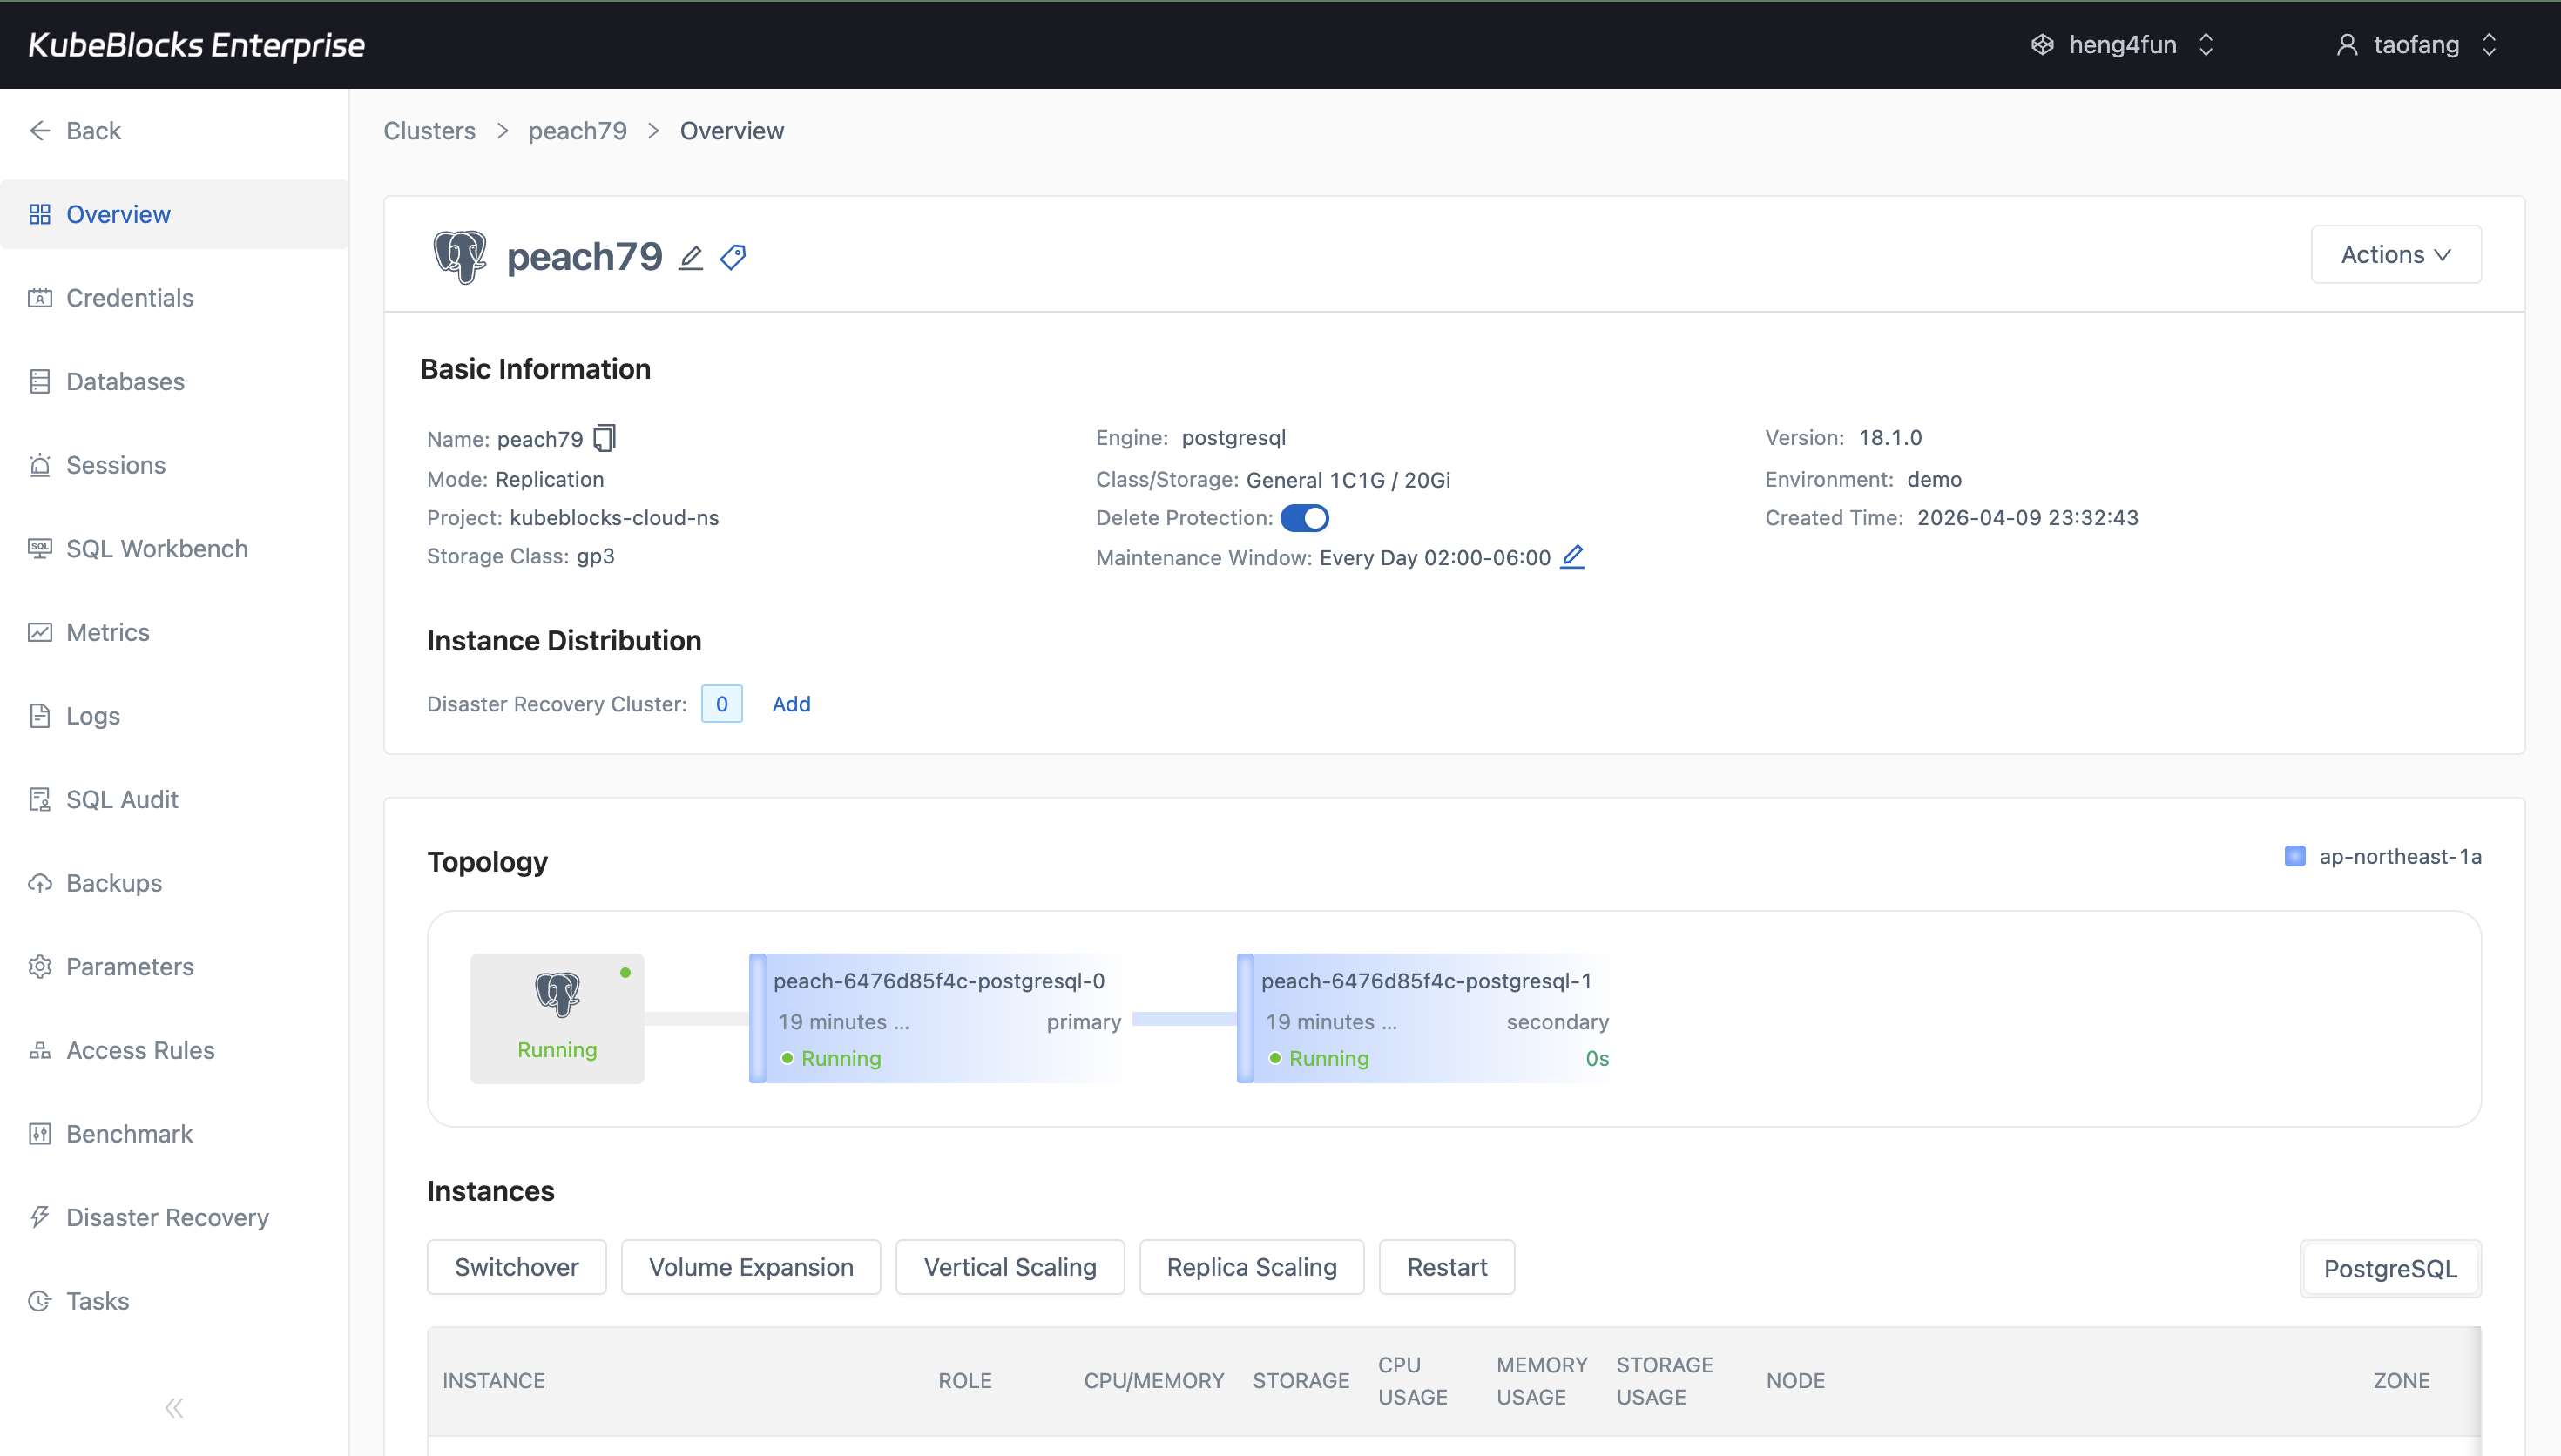Toggle the ap-northeast-1a zone checkbox
The image size is (2561, 1456).
pyautogui.click(x=2297, y=856)
